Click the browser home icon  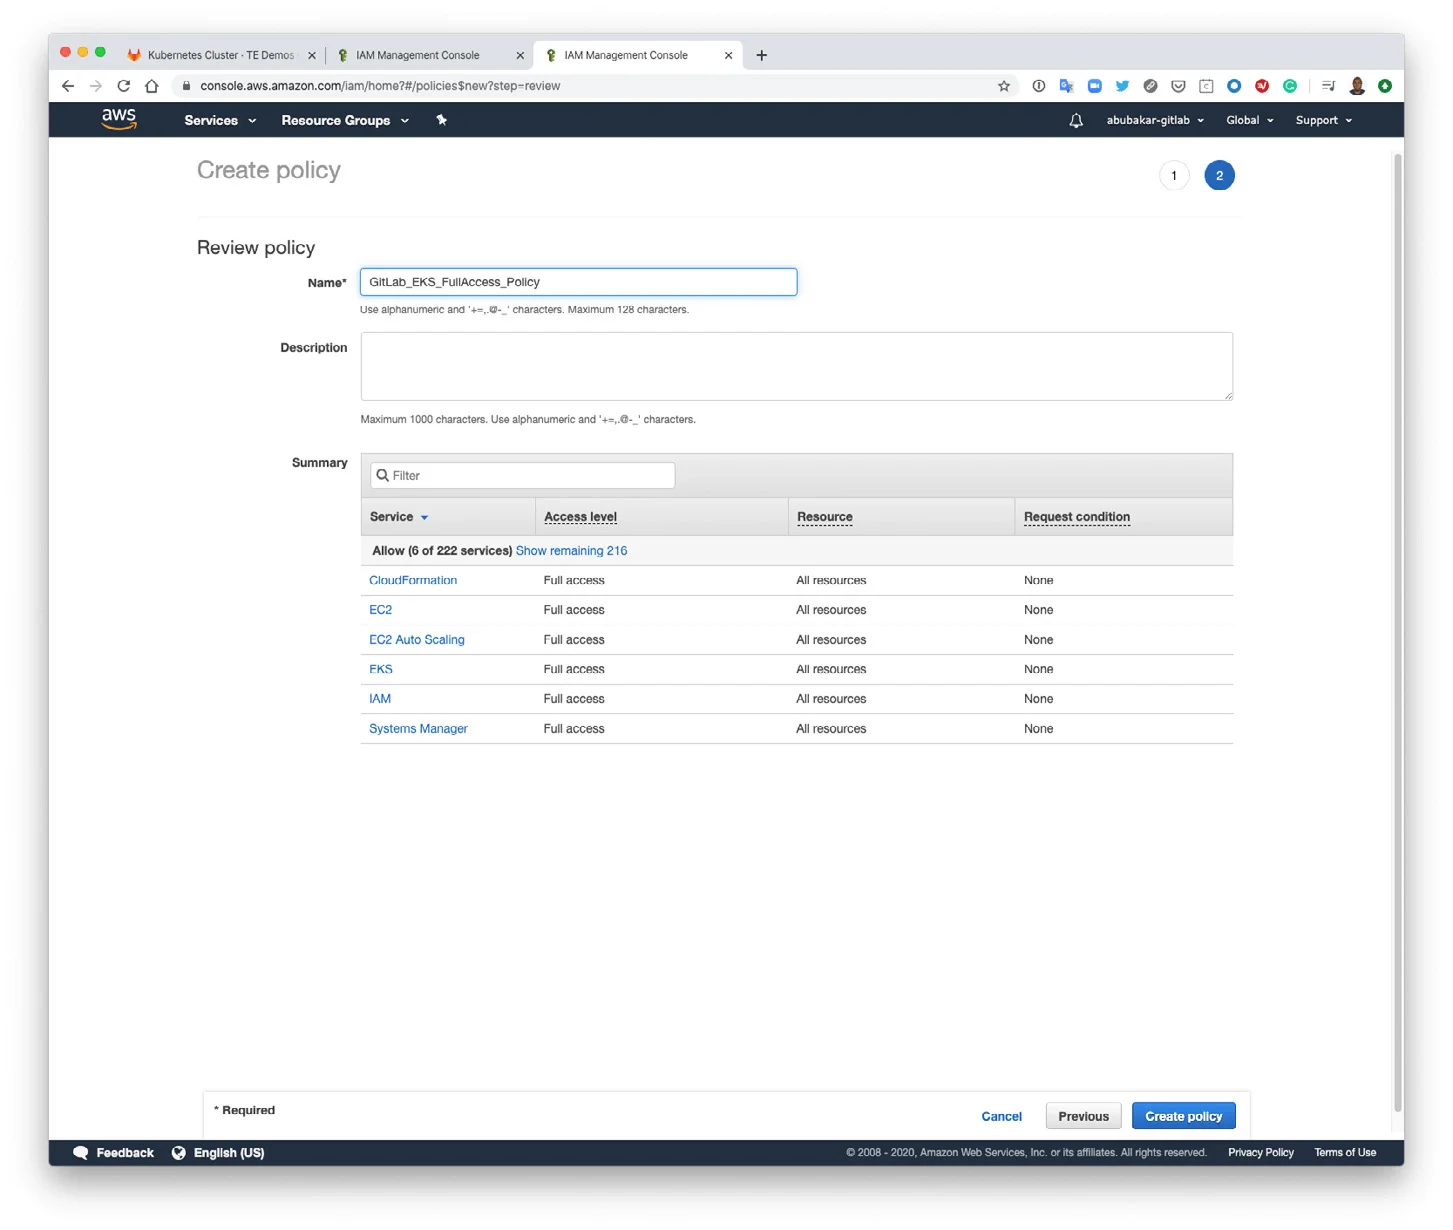coord(152,86)
